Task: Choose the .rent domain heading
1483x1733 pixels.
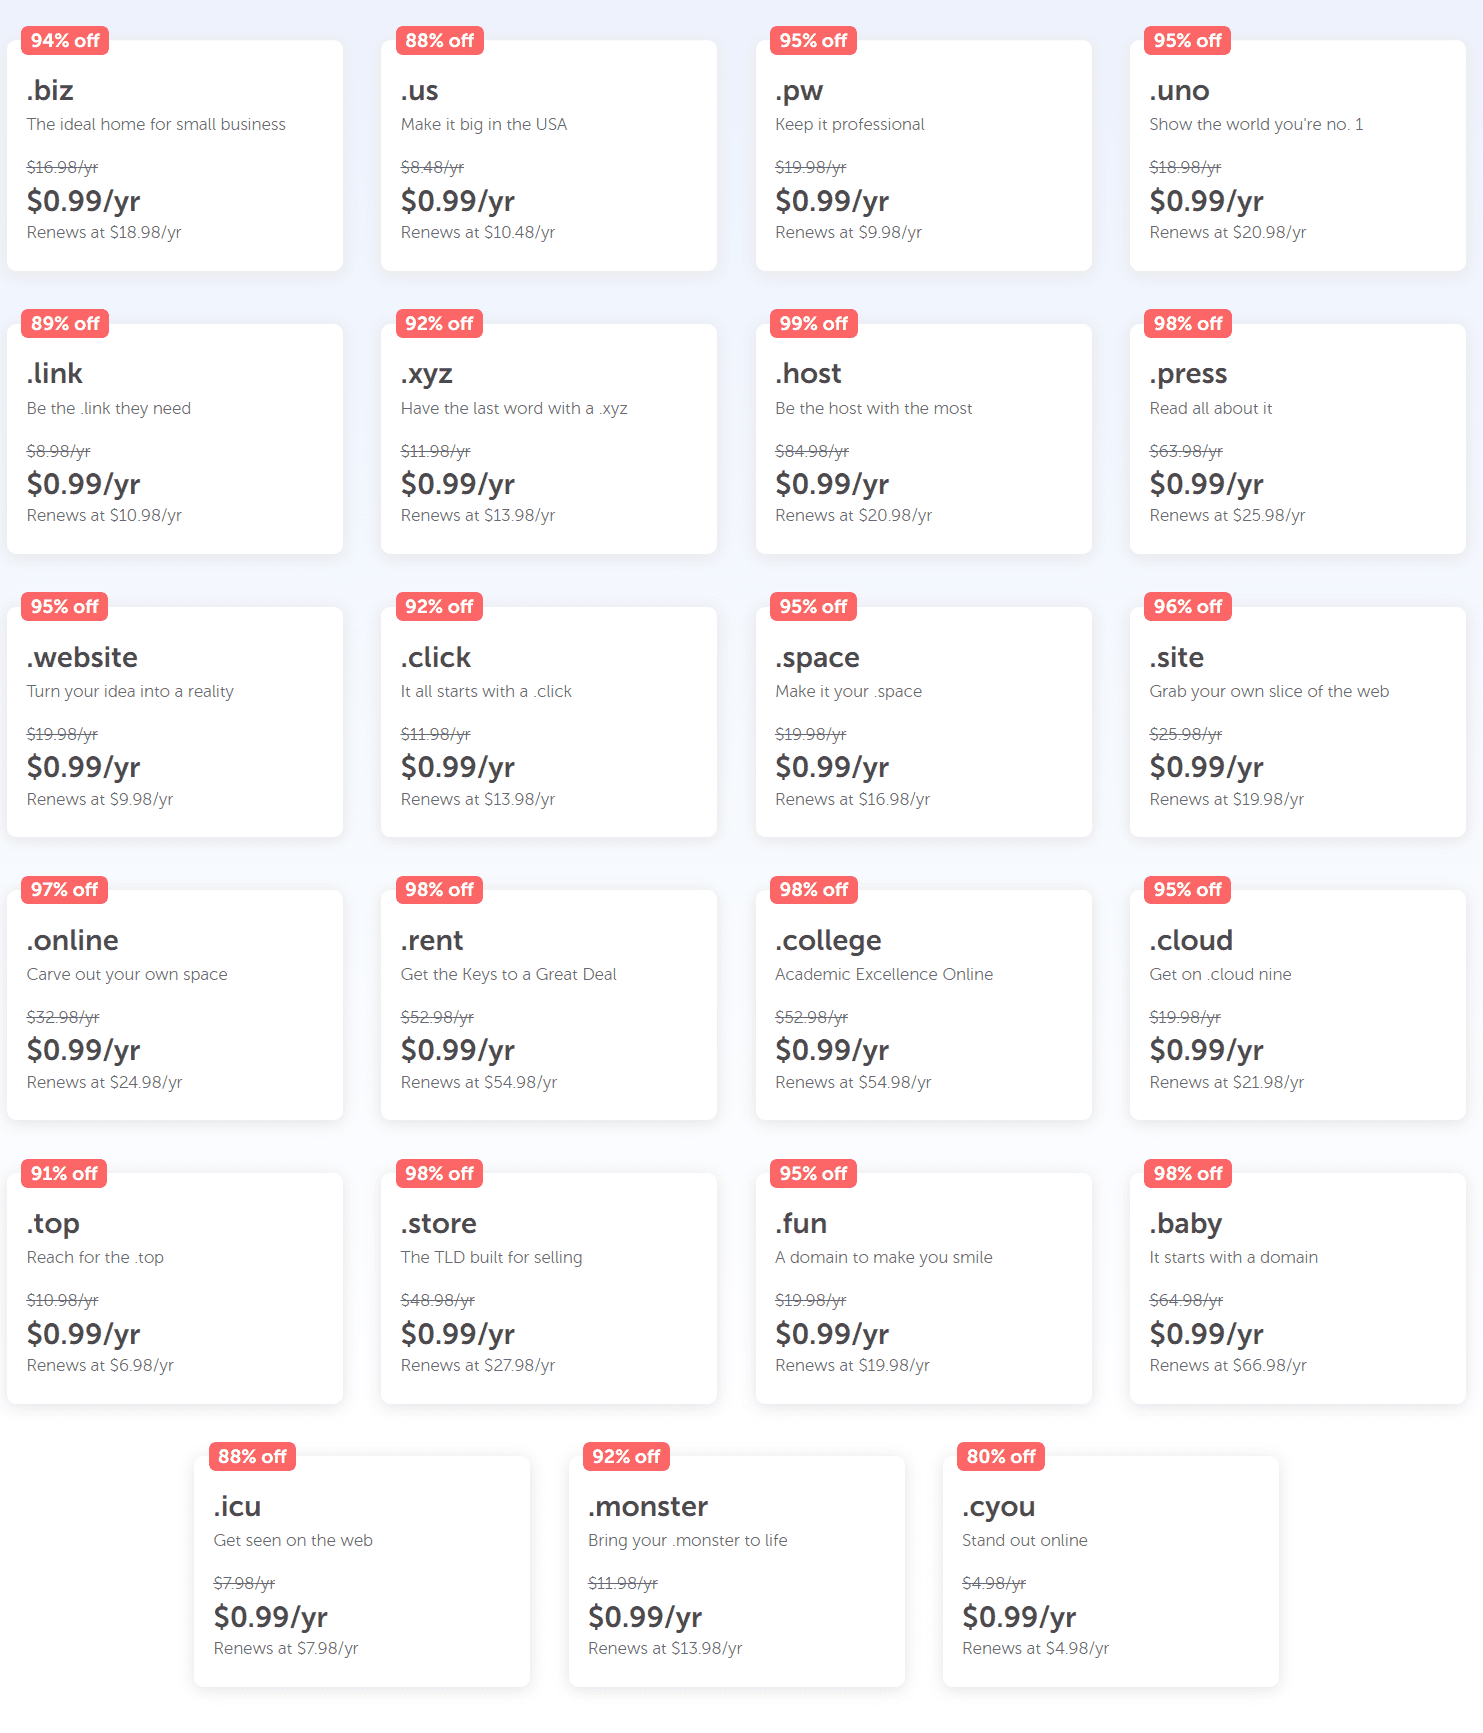Action: click(432, 940)
